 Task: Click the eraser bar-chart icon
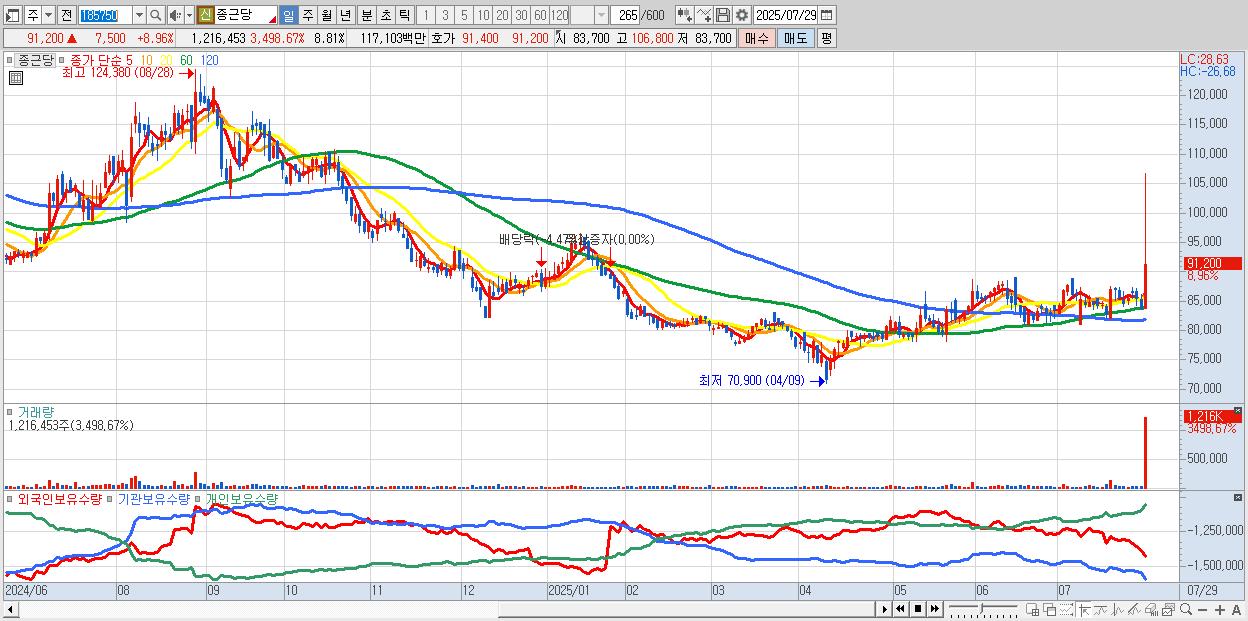click(1151, 610)
